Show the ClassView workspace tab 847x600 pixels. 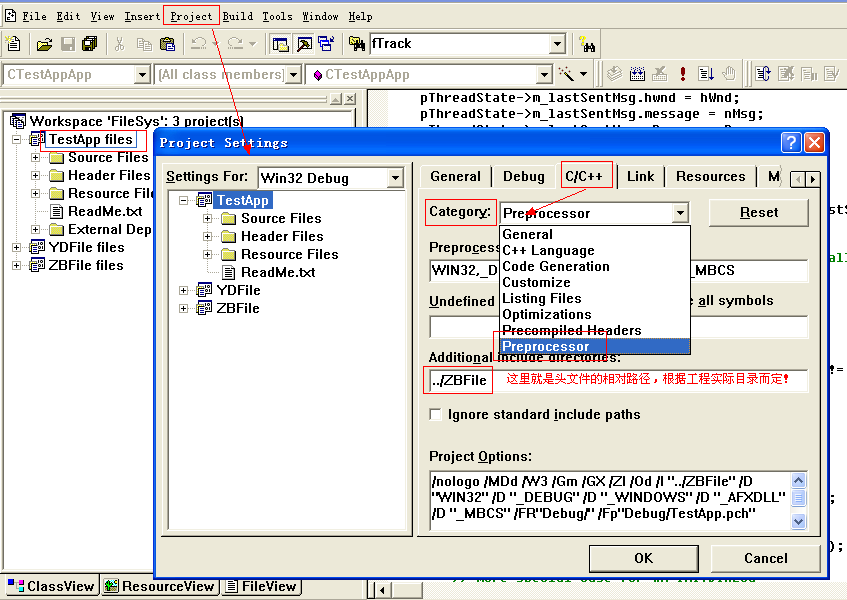pyautogui.click(x=51, y=586)
